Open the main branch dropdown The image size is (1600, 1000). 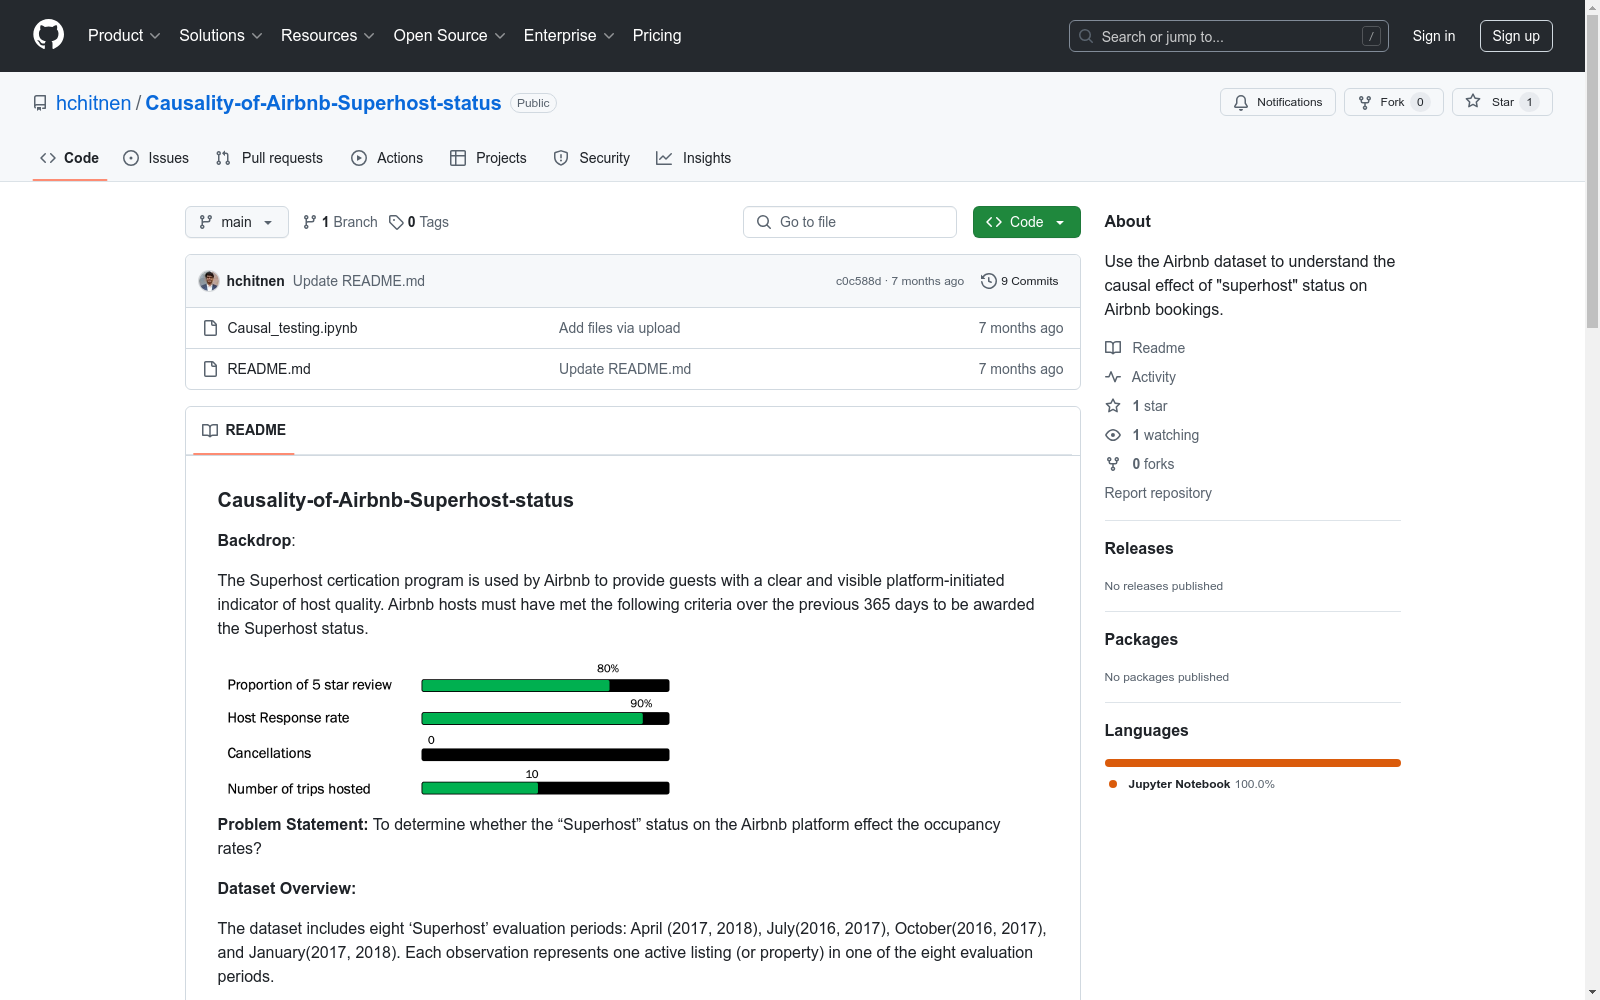(237, 222)
